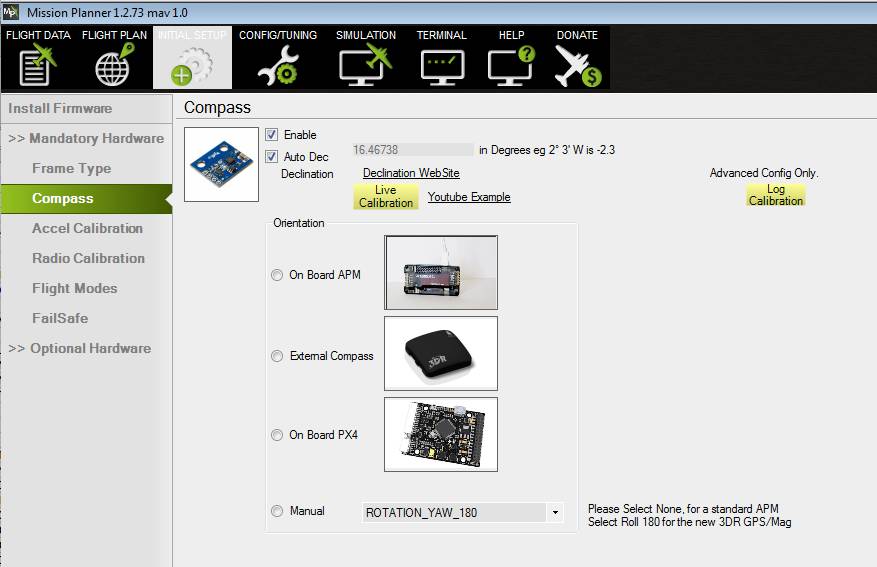Choose External Compass radio option

(x=277, y=356)
